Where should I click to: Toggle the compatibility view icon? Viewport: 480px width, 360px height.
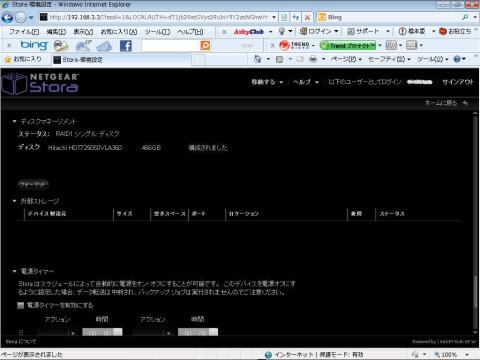click(x=284, y=17)
